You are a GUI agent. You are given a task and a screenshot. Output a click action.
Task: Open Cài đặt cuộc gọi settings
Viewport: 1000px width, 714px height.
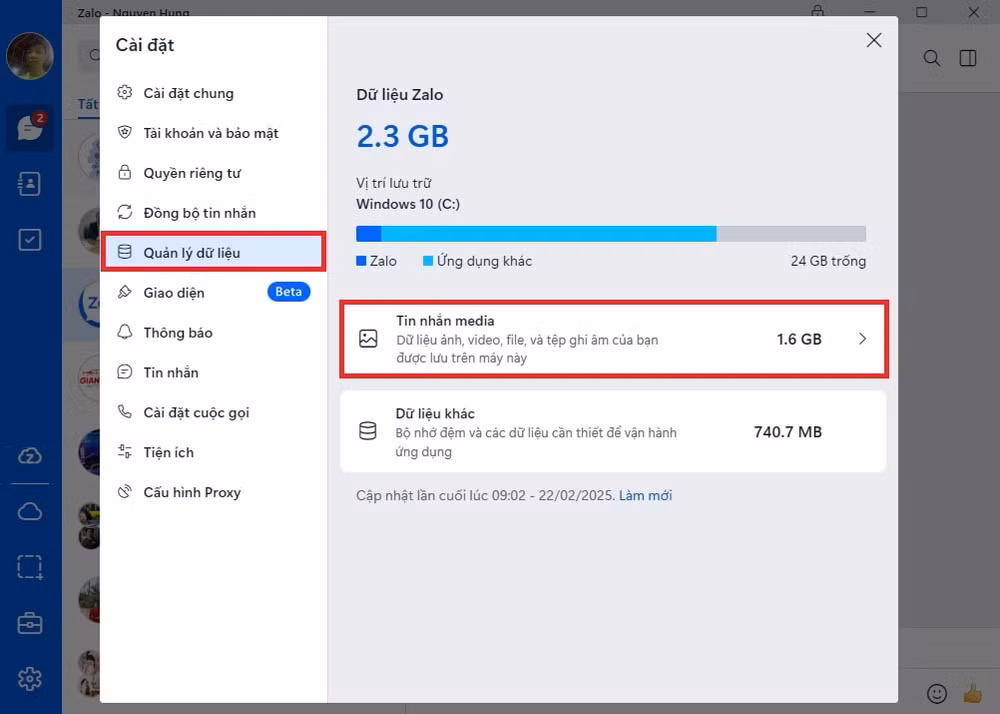[213, 412]
